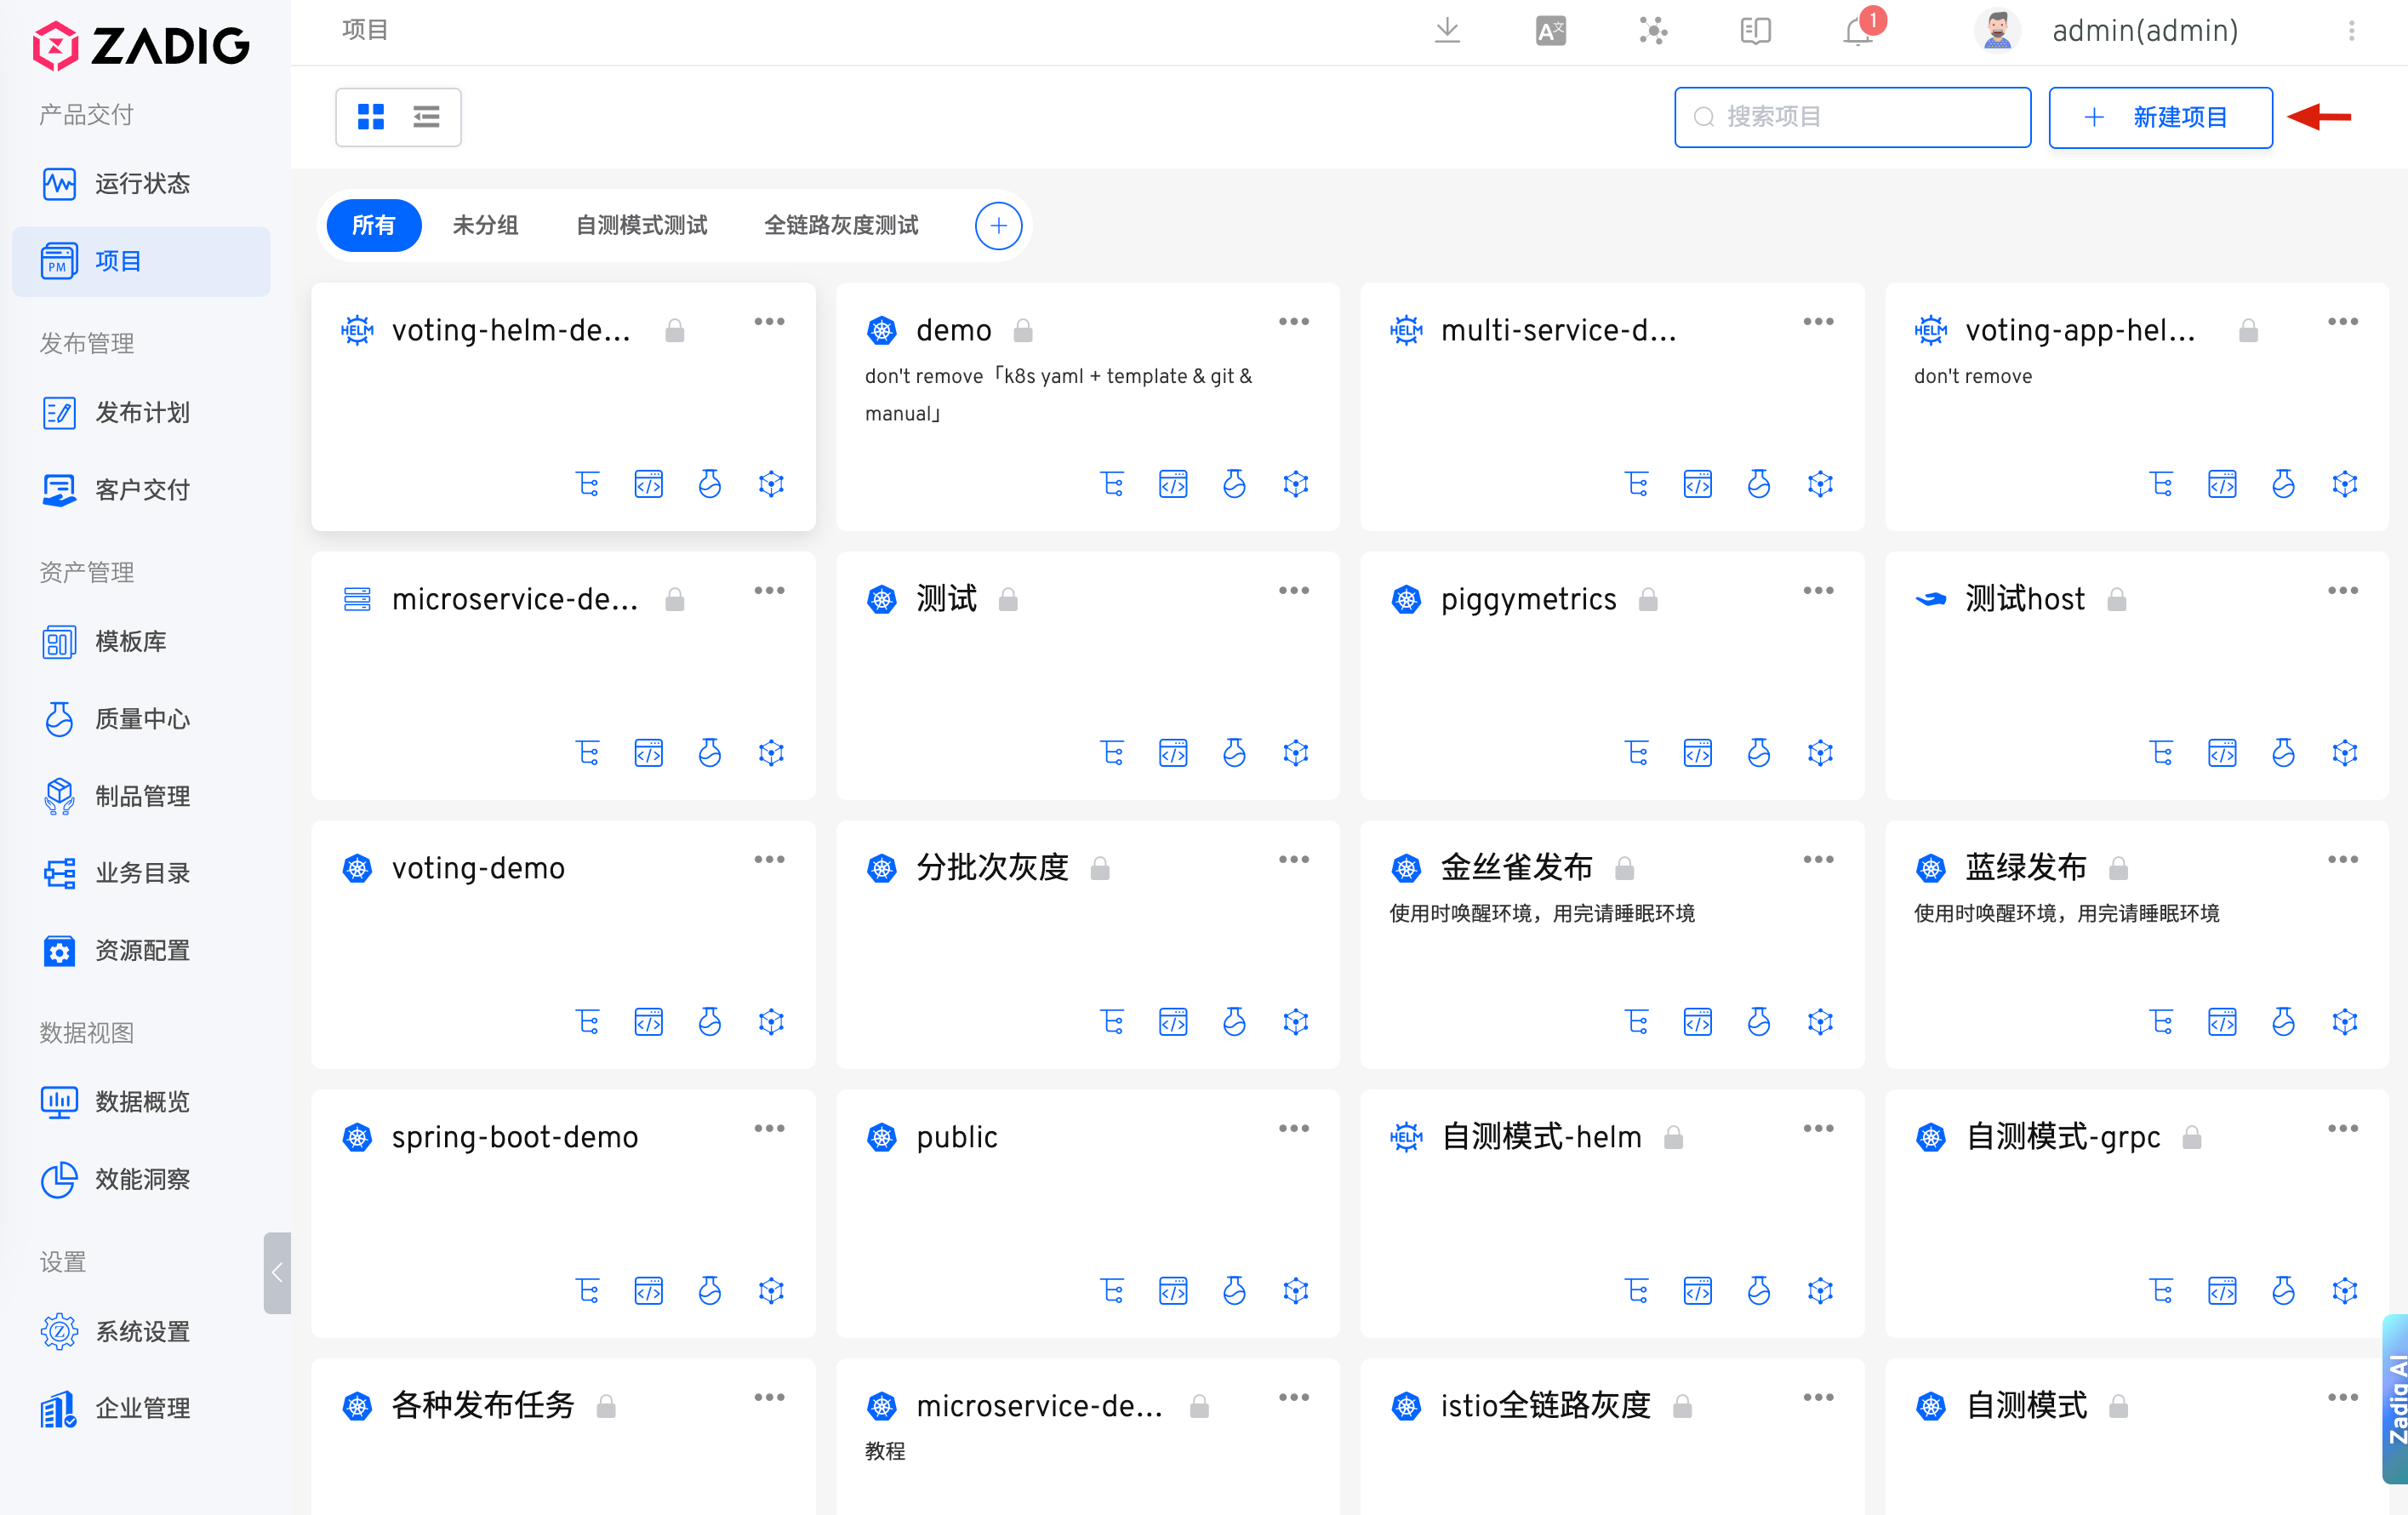Add a new project group with plus
The image size is (2408, 1515).
[x=998, y=225]
